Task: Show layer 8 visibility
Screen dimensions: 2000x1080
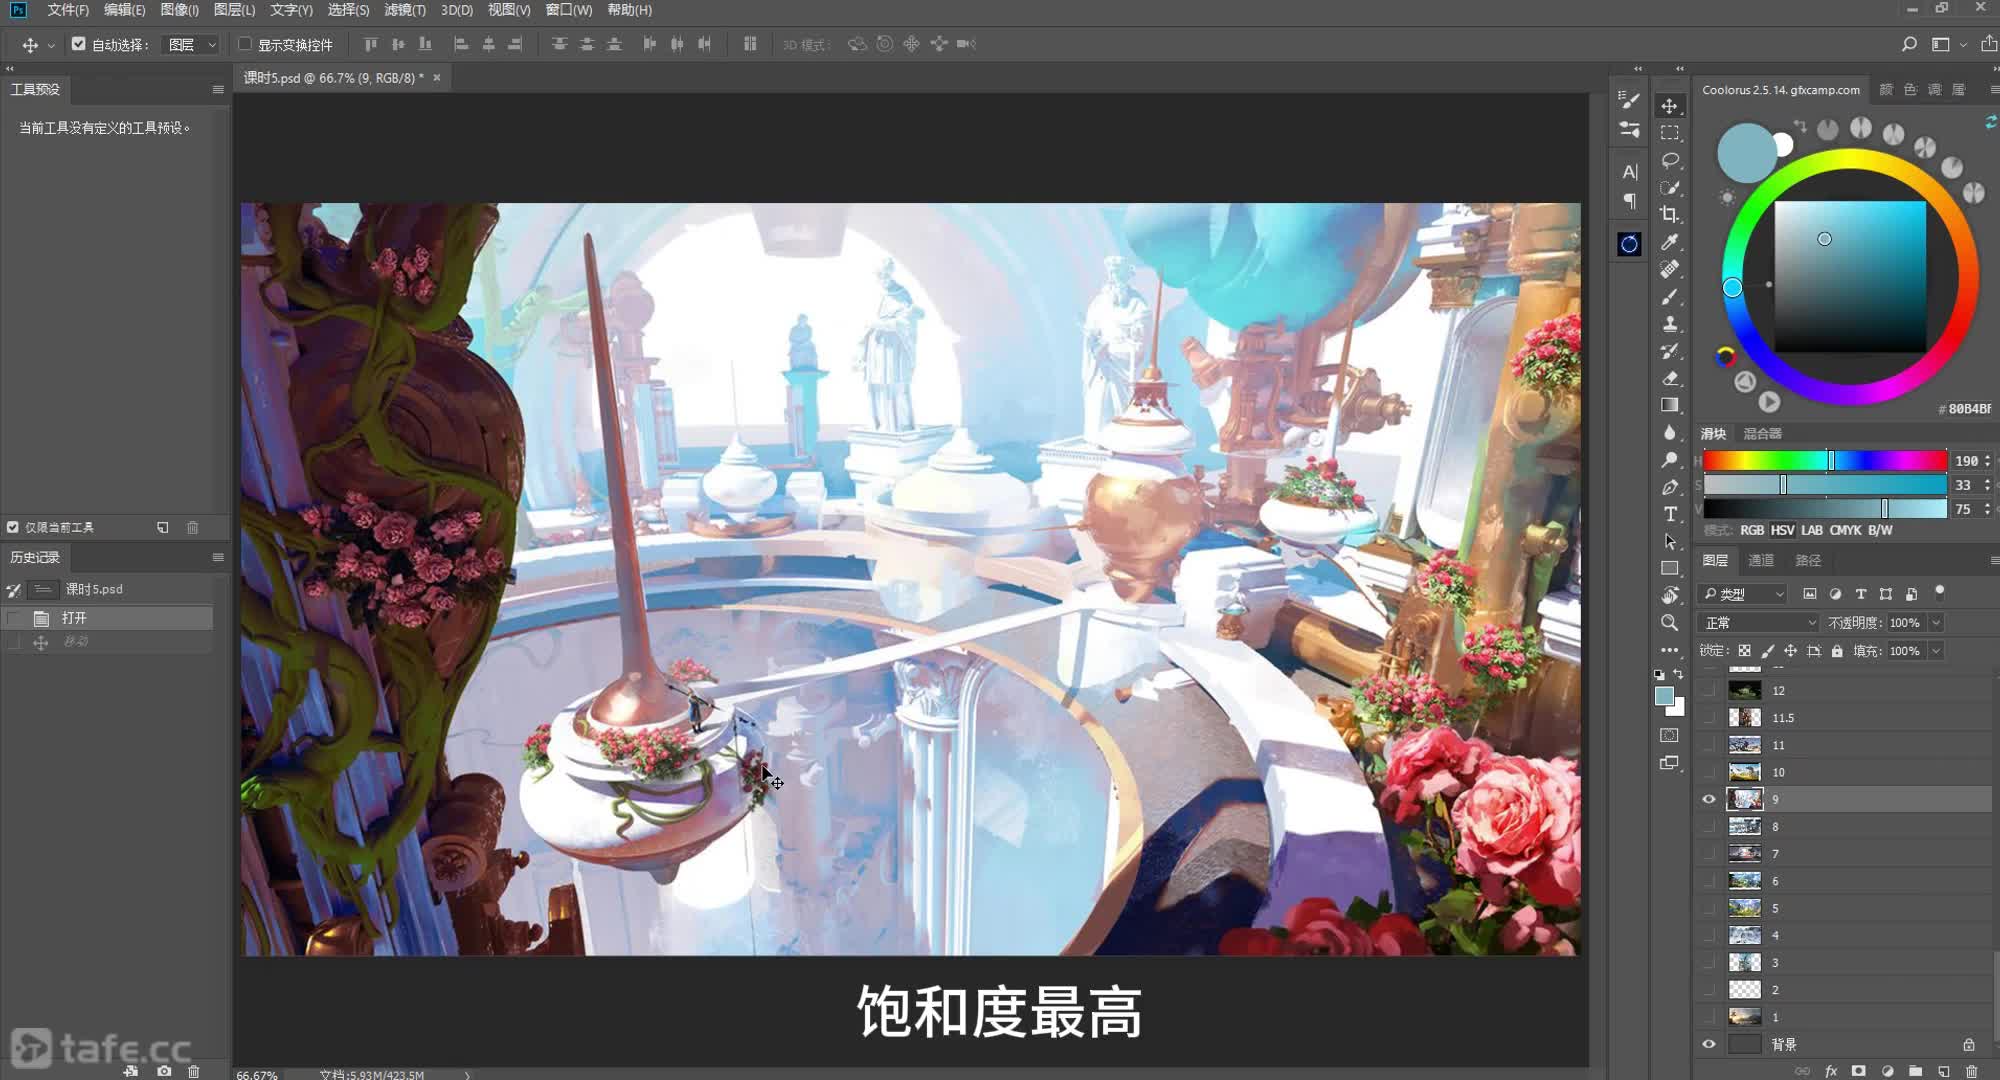Action: point(1708,826)
